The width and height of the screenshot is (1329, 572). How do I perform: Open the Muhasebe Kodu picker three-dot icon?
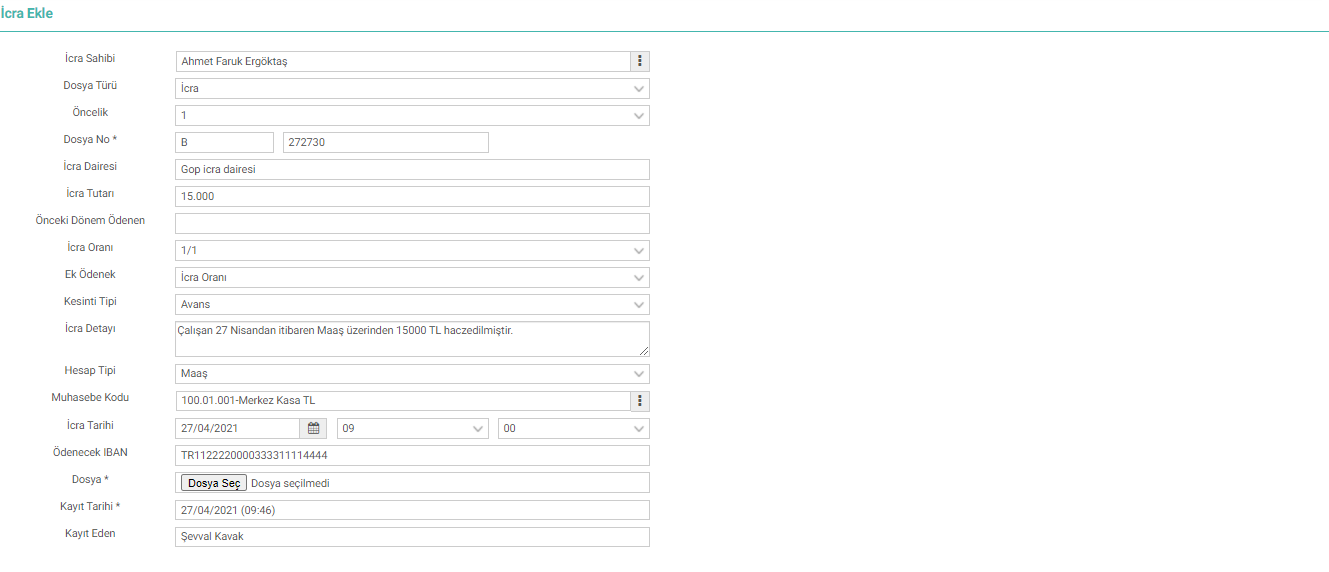(x=640, y=401)
